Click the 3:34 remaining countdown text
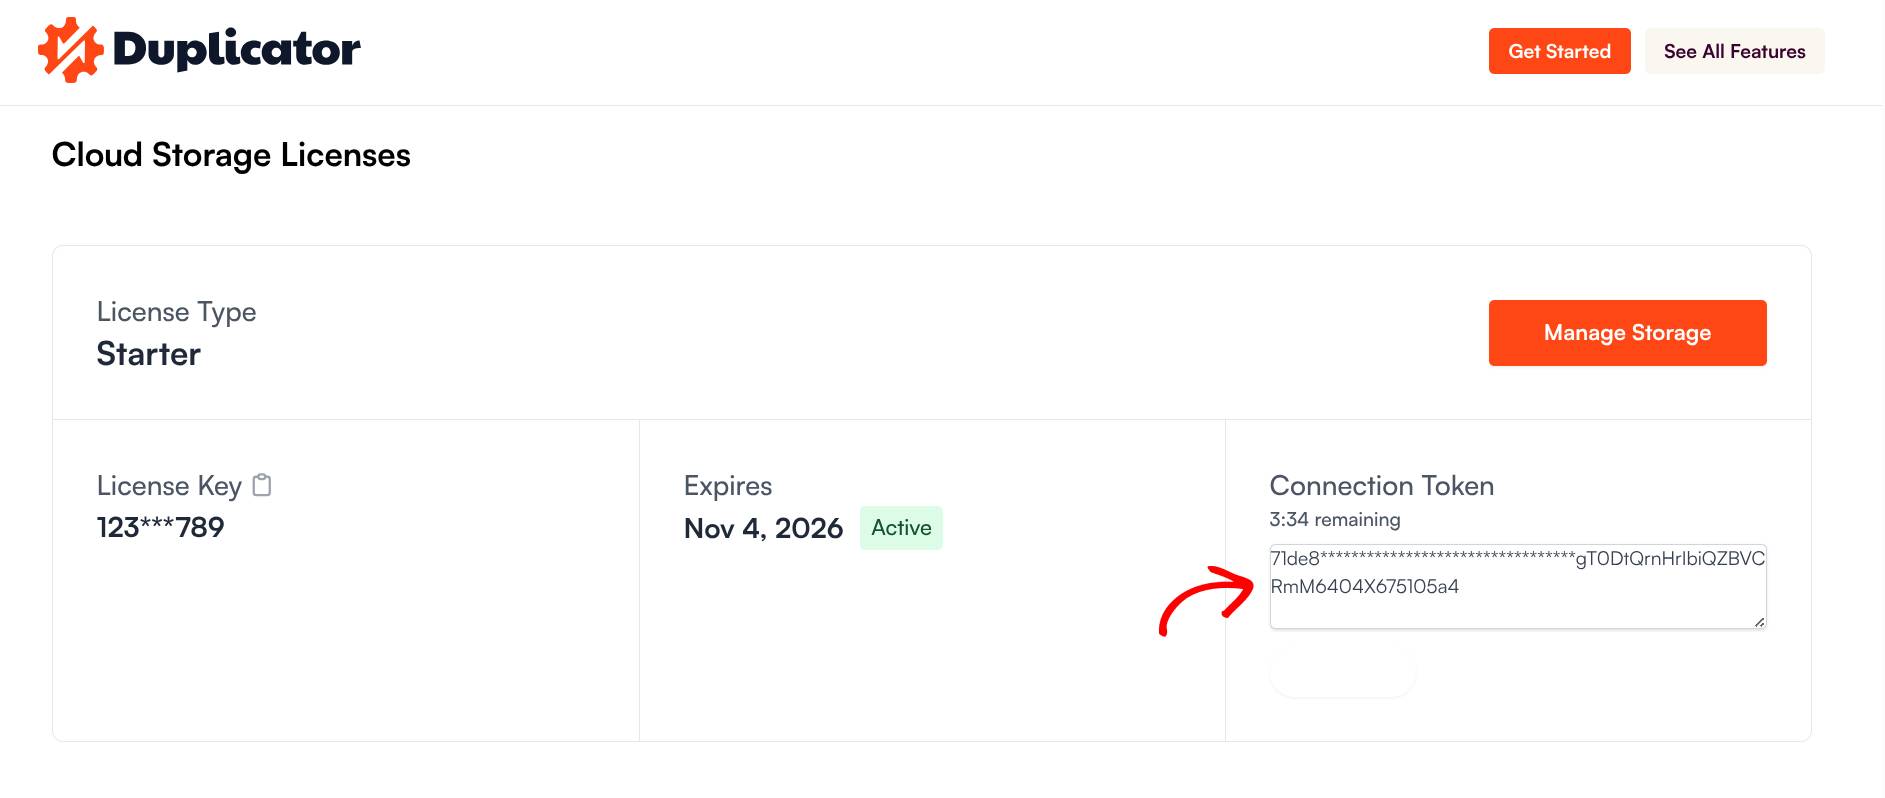The height and width of the screenshot is (798, 1885). [1334, 520]
